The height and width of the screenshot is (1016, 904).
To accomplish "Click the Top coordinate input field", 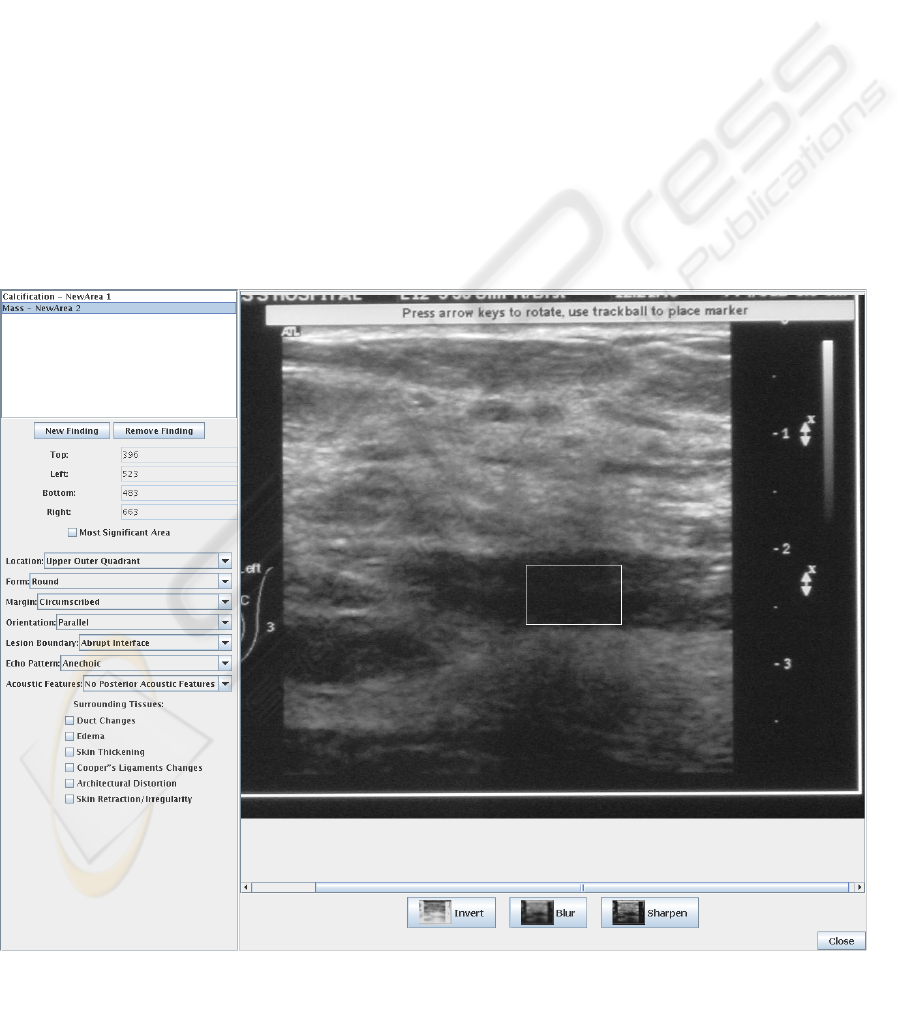I will 177,454.
